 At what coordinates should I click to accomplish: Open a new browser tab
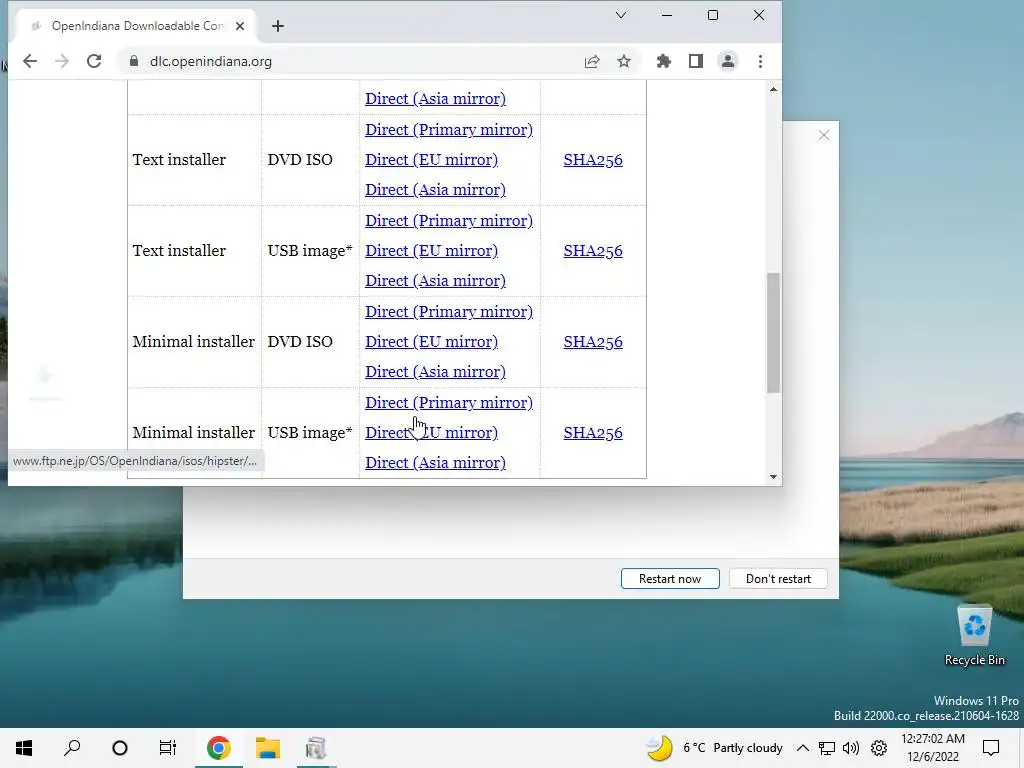point(278,26)
